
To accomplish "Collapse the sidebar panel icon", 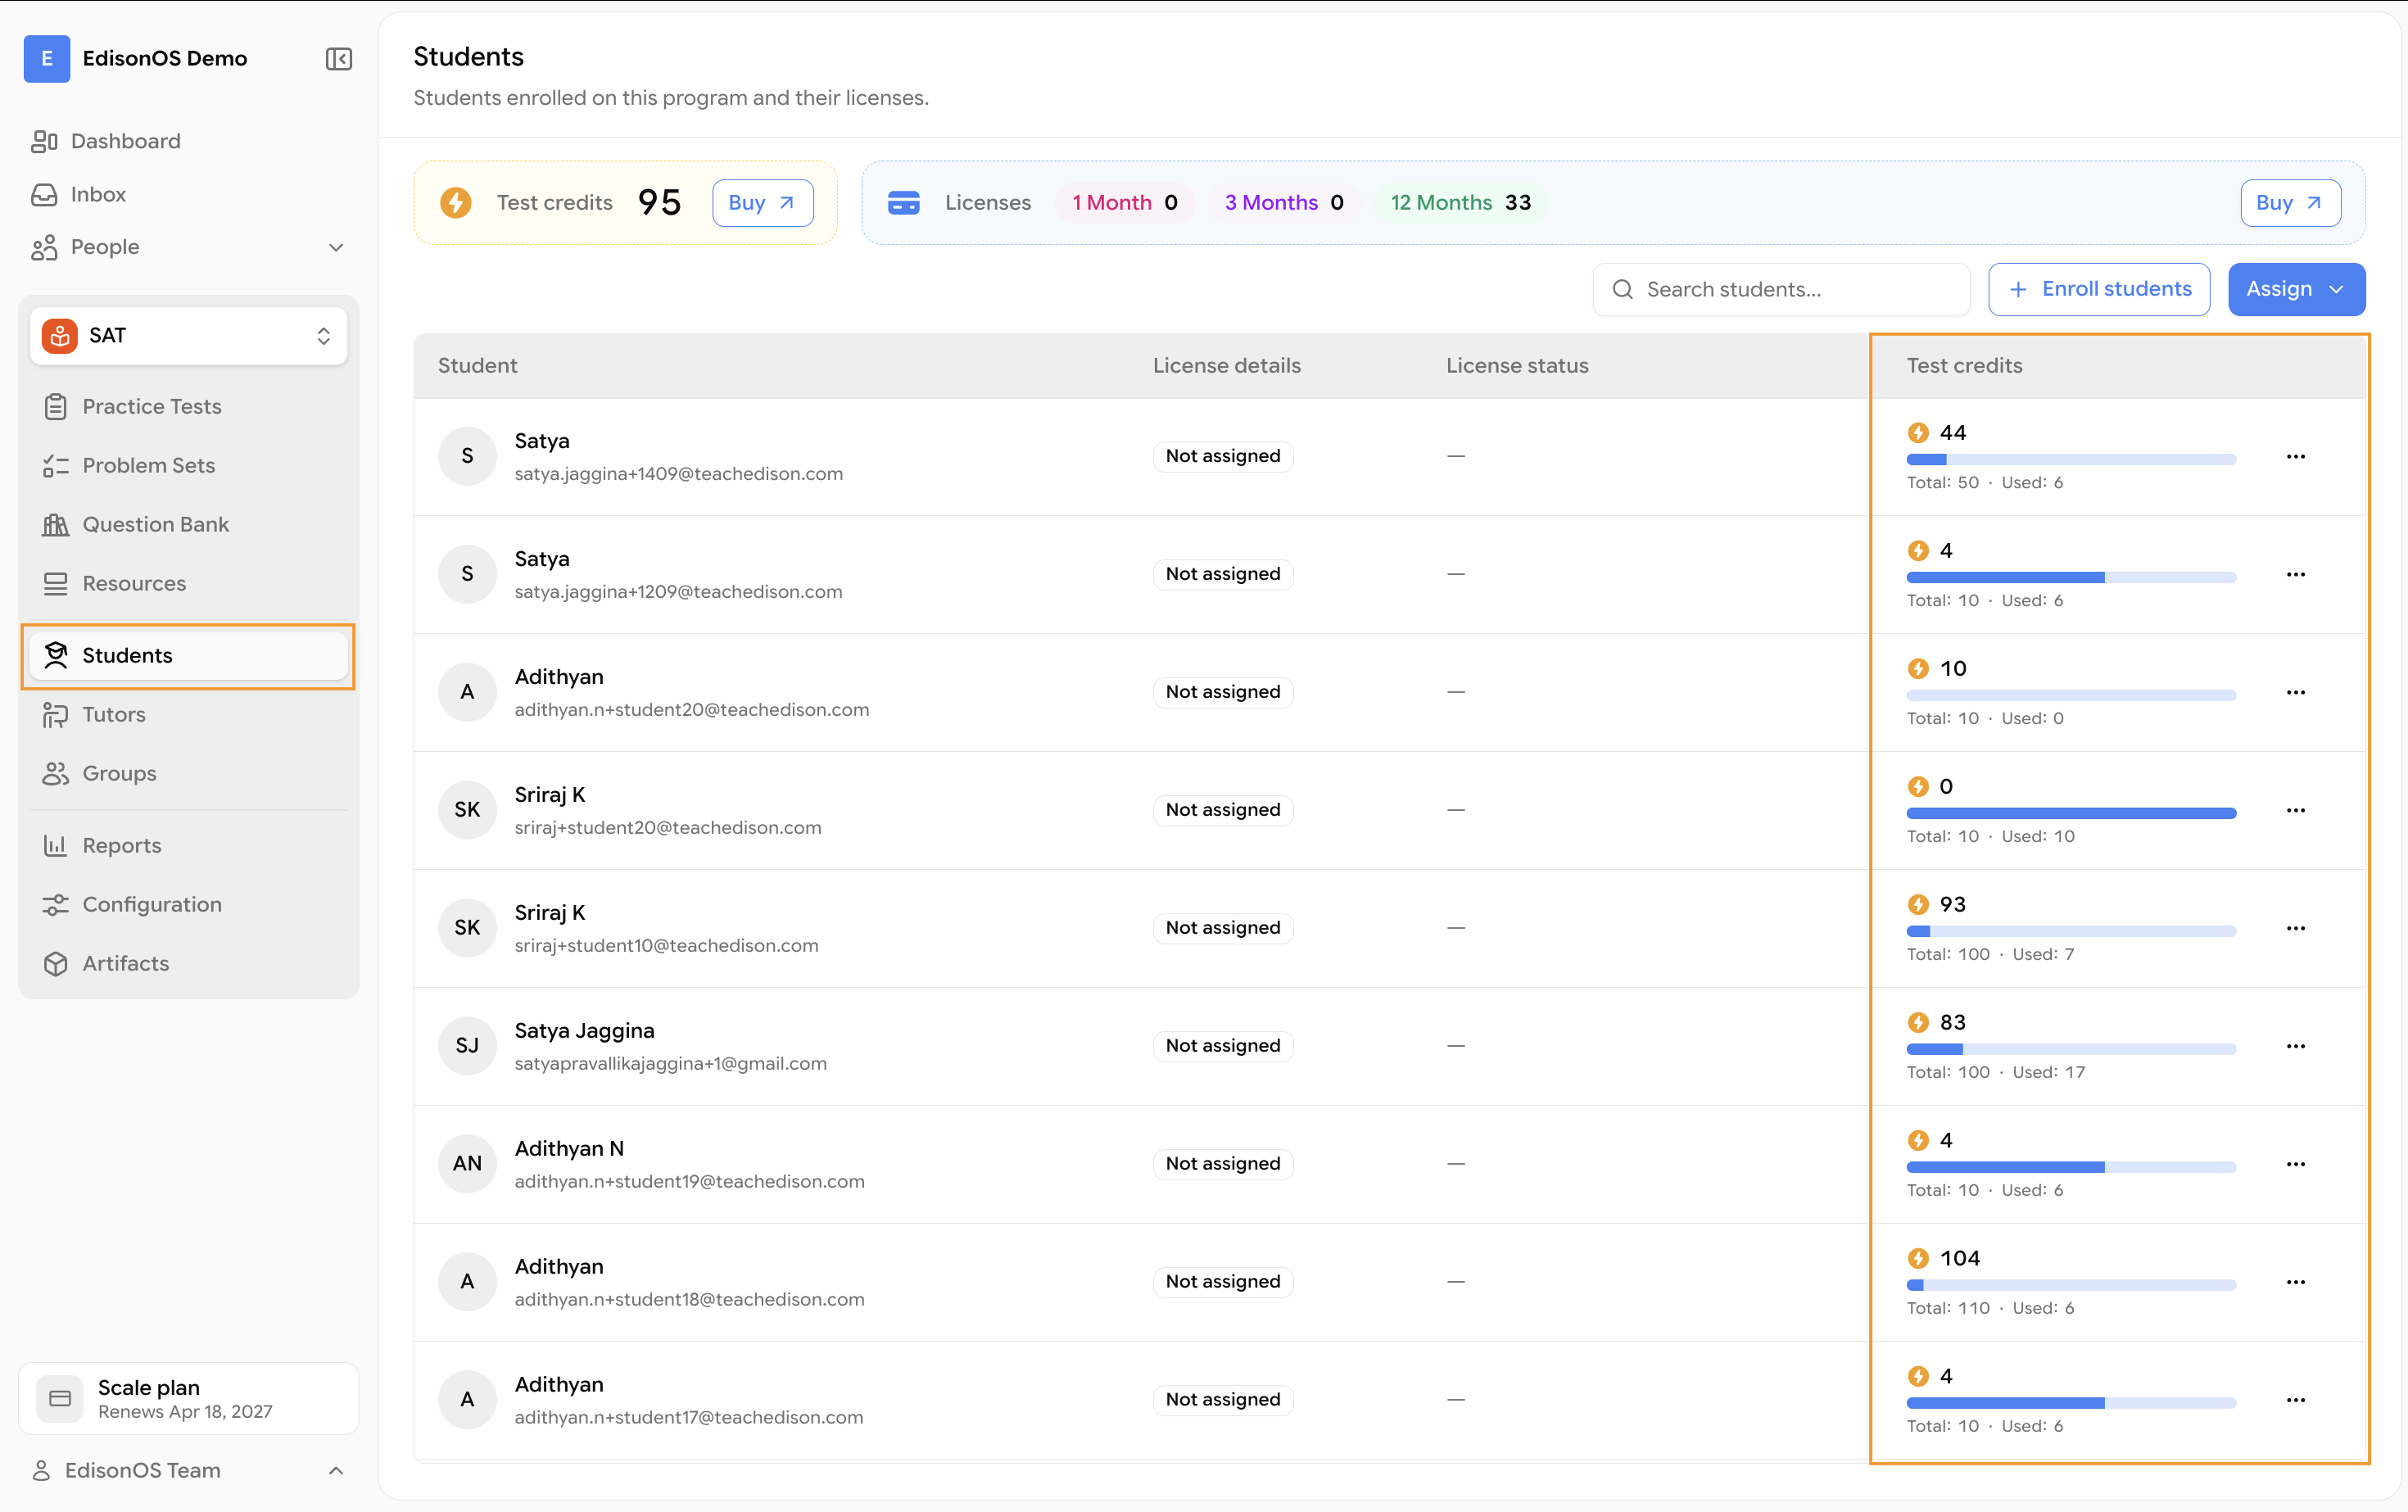I will [339, 59].
